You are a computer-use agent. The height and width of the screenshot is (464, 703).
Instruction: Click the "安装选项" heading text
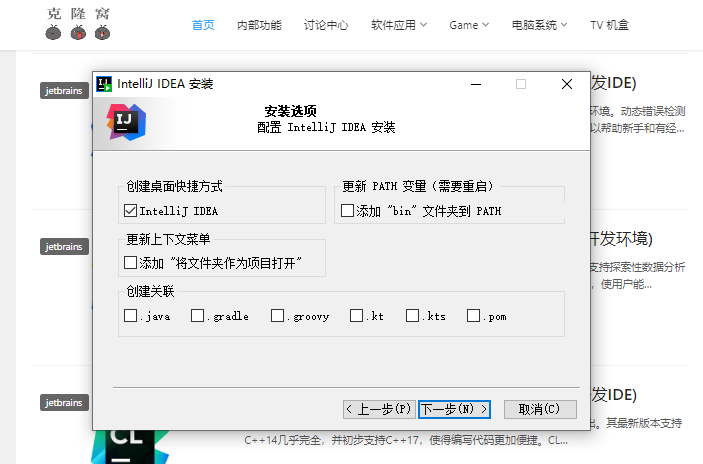(x=291, y=111)
